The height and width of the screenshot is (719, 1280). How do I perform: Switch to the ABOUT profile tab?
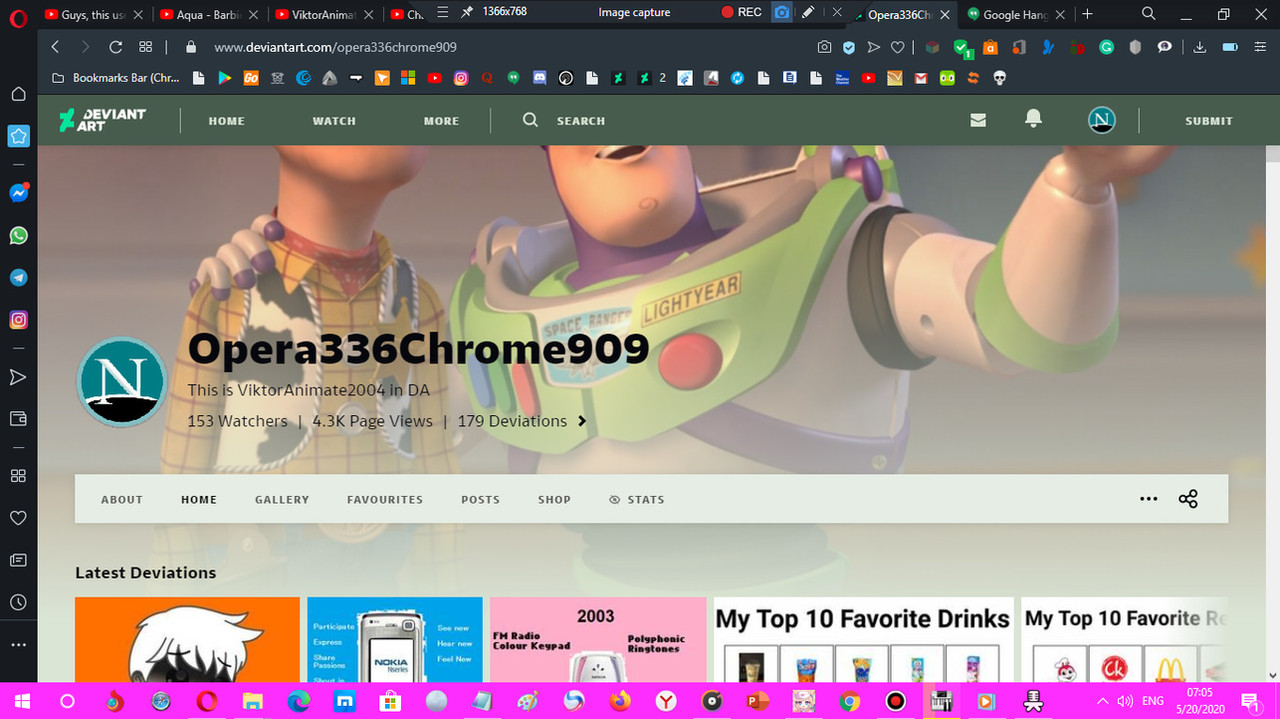(122, 499)
